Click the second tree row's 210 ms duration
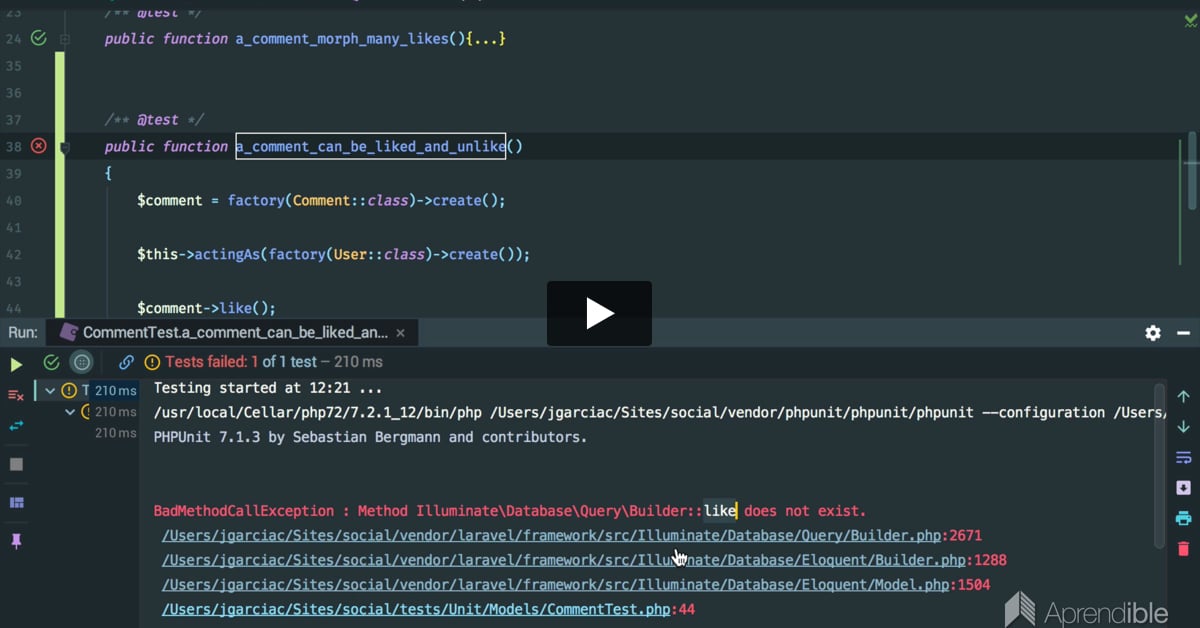The image size is (1200, 628). (116, 411)
